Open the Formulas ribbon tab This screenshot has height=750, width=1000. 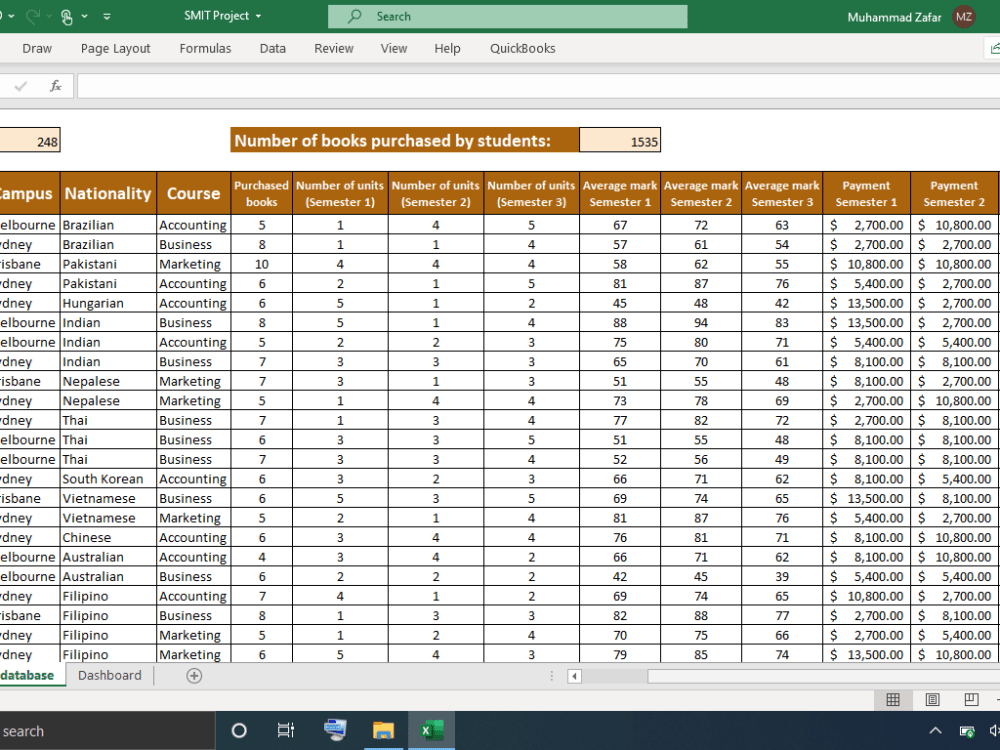205,48
